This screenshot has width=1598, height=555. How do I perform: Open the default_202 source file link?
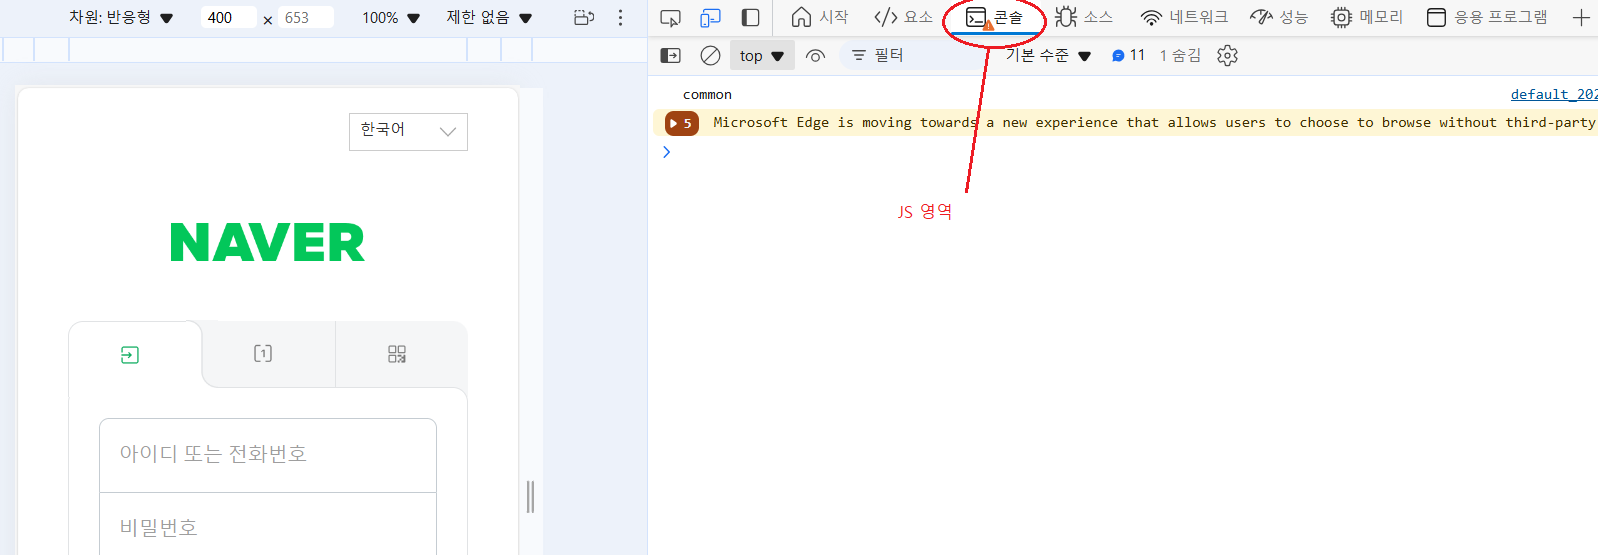(1554, 94)
